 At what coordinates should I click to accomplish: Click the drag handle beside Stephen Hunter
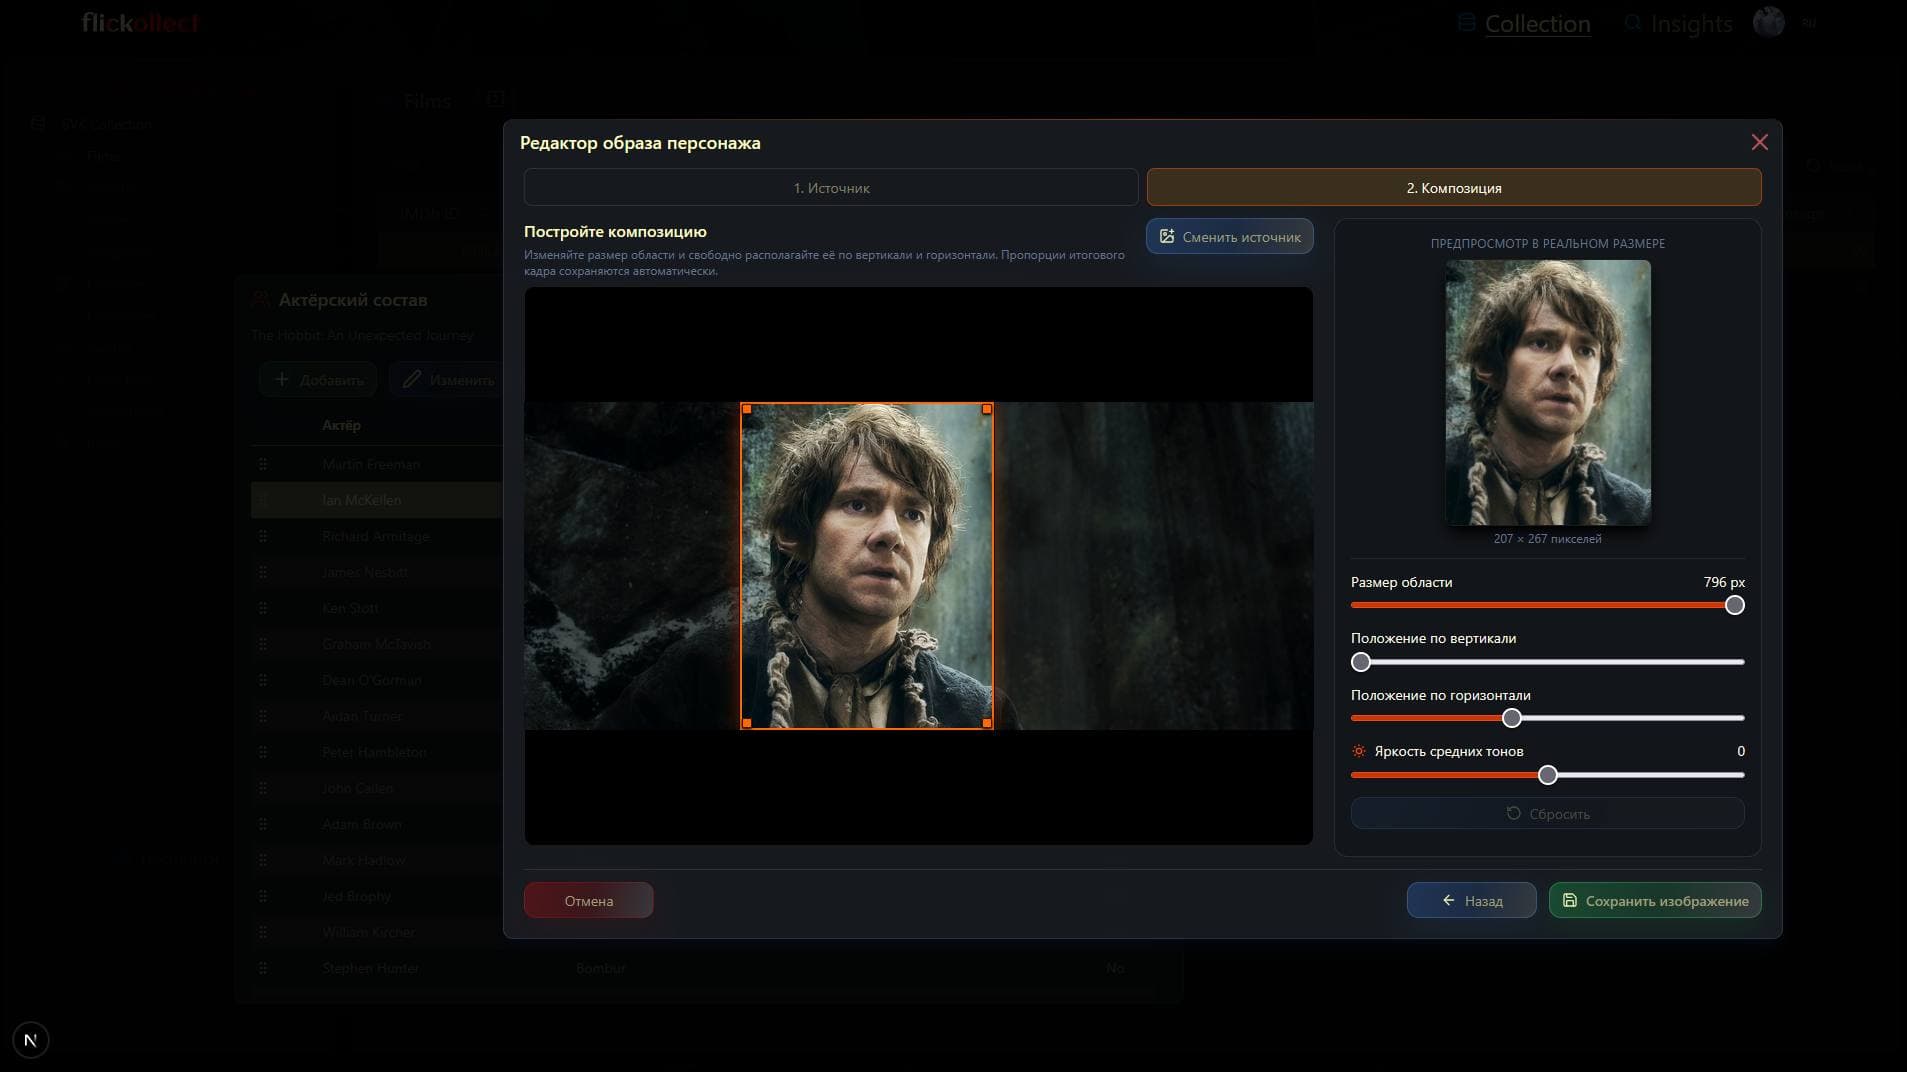click(x=263, y=968)
